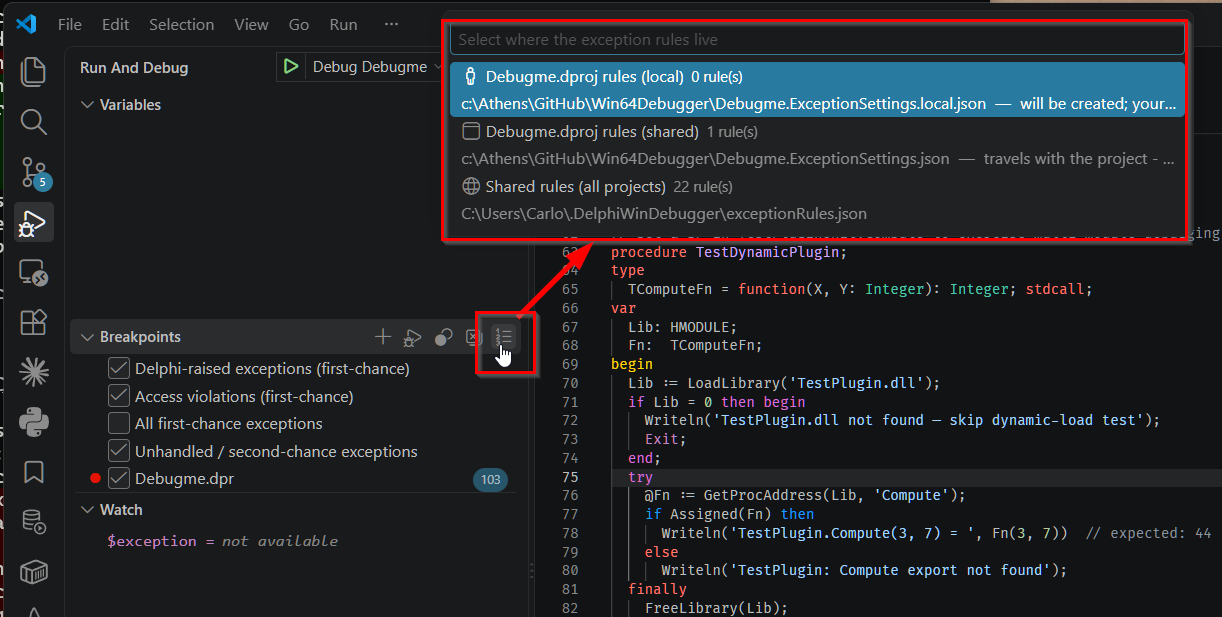Disable the Debugme.dpr breakpoint checkbox
This screenshot has height=617, width=1222.
point(118,478)
